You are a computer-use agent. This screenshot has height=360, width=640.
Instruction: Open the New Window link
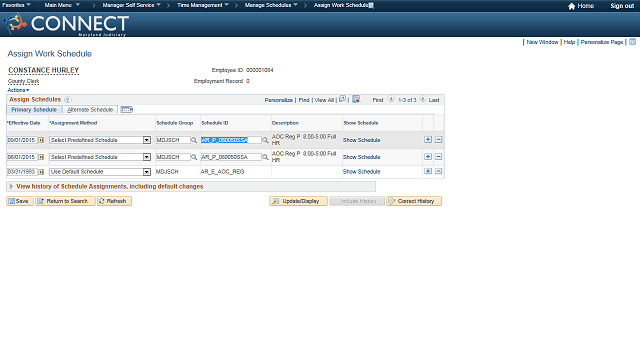click(542, 42)
